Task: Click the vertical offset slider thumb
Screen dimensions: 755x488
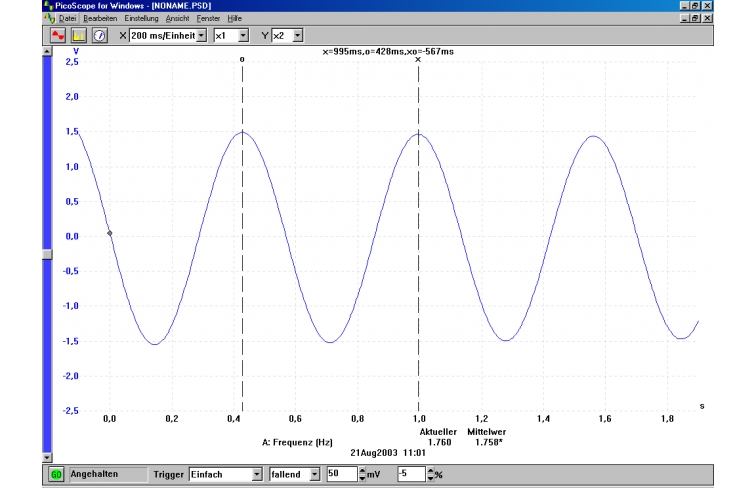Action: tap(47, 254)
